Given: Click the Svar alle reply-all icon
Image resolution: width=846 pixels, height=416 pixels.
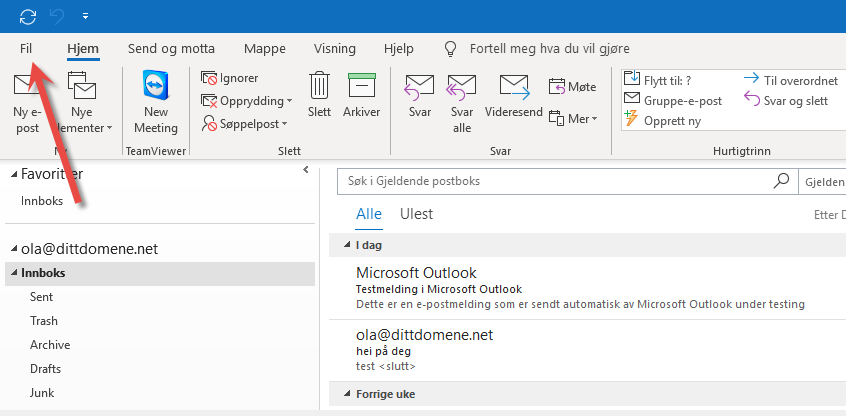Looking at the screenshot, I should 461,87.
